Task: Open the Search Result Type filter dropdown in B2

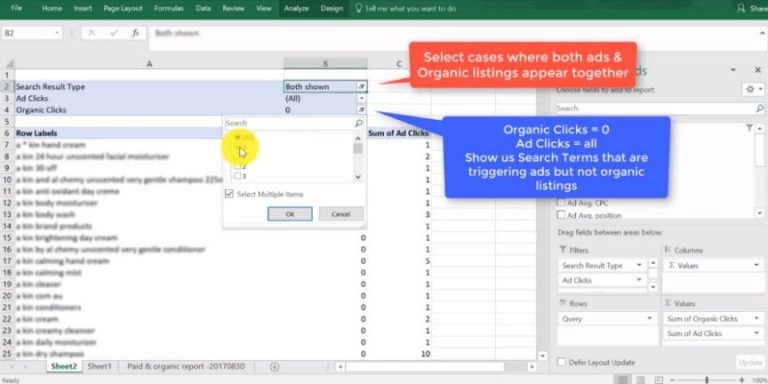Action: click(x=362, y=87)
